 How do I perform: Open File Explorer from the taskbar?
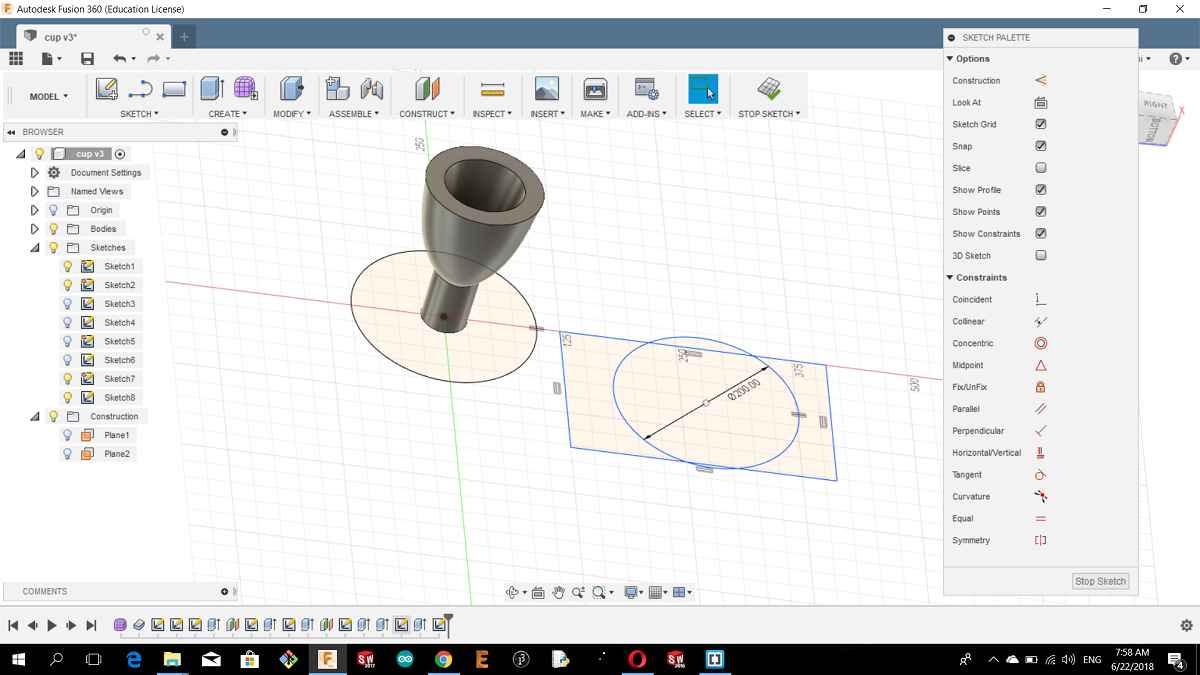(172, 660)
